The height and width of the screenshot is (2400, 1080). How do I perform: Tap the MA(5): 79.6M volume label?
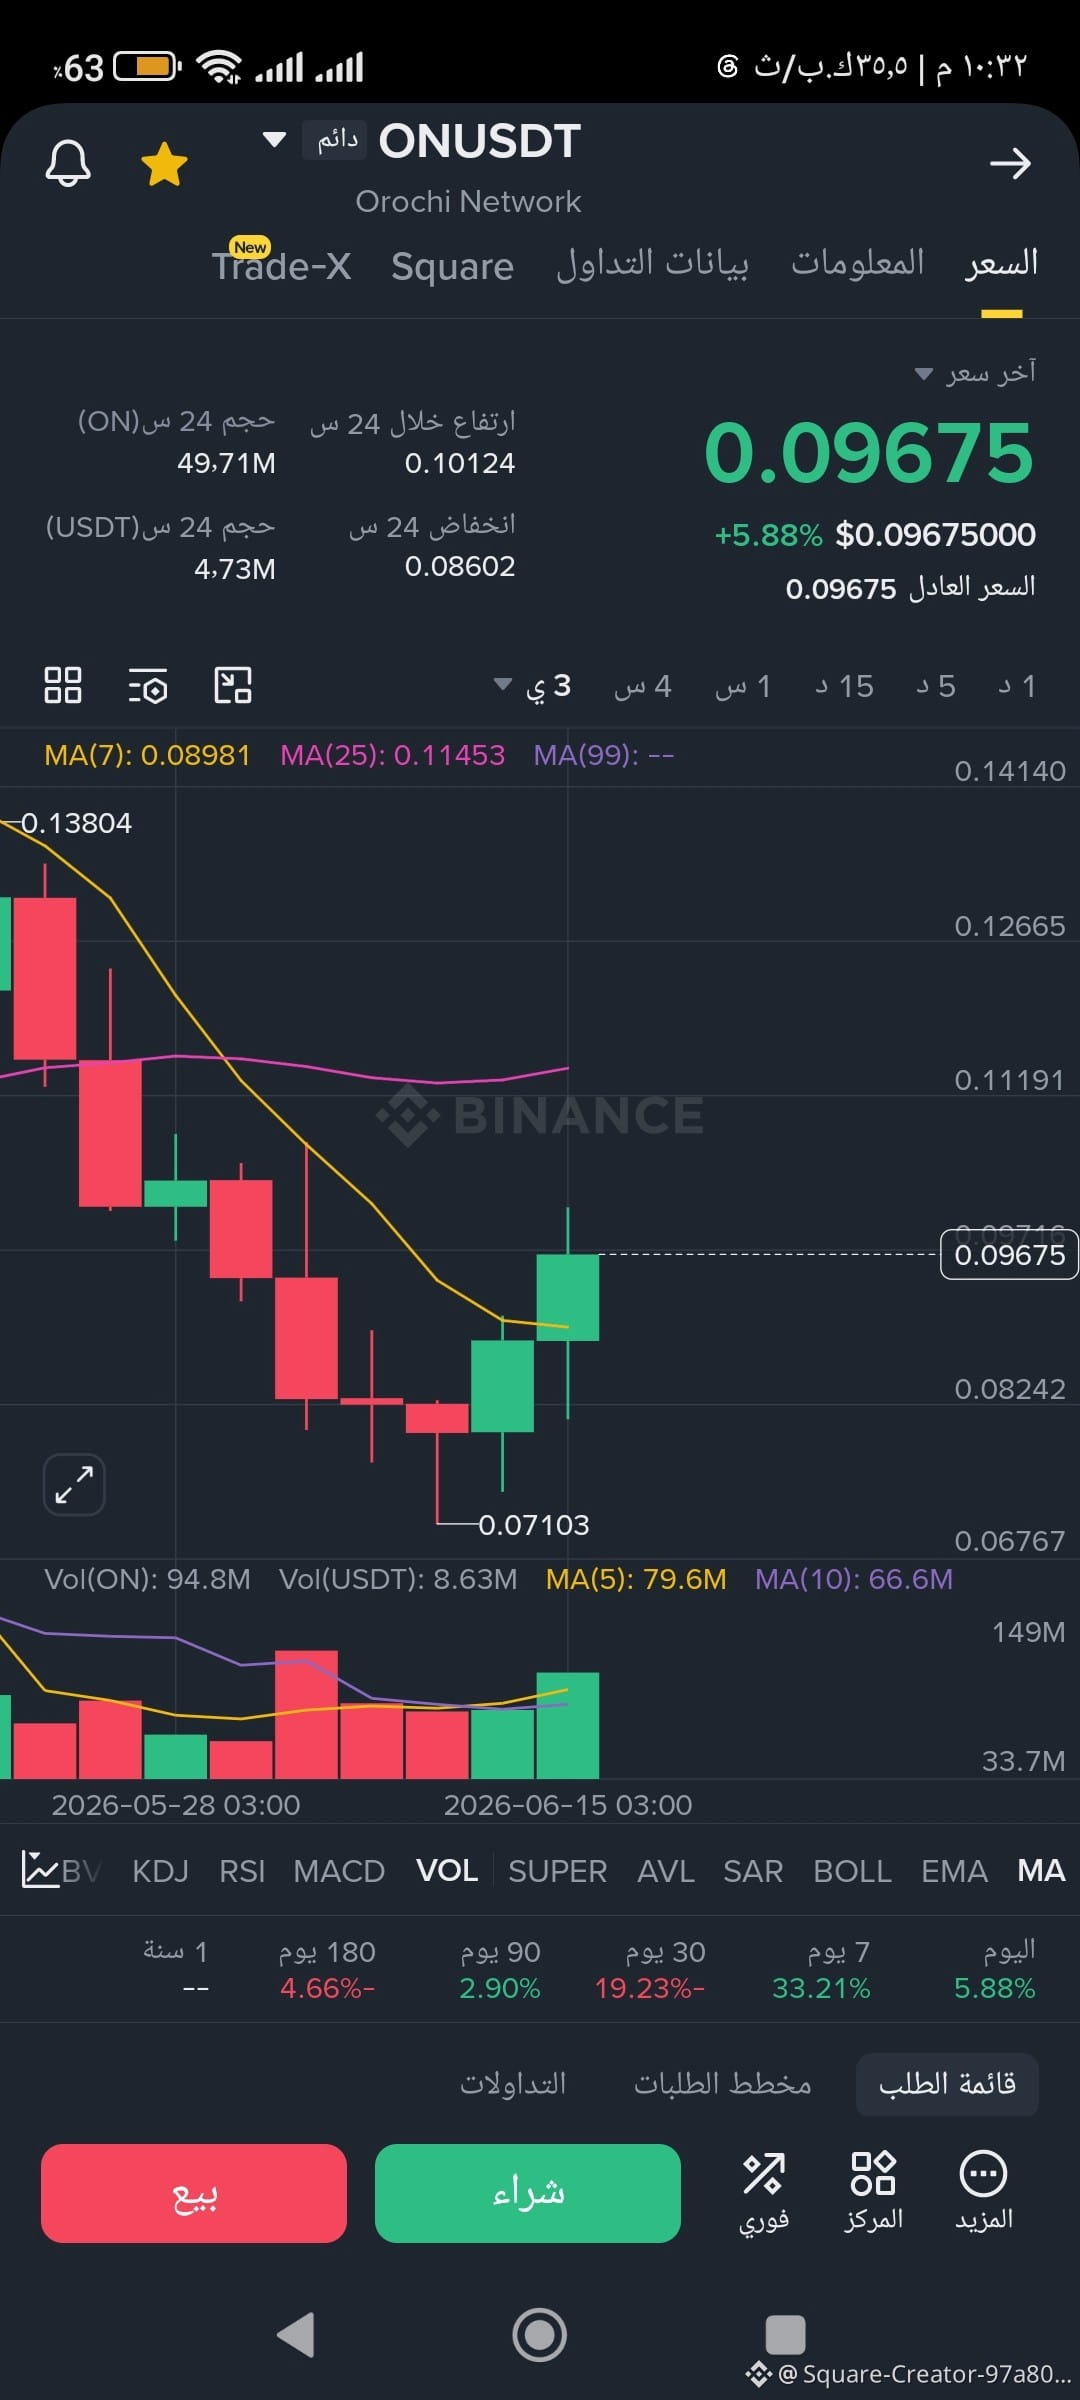pyautogui.click(x=636, y=1579)
